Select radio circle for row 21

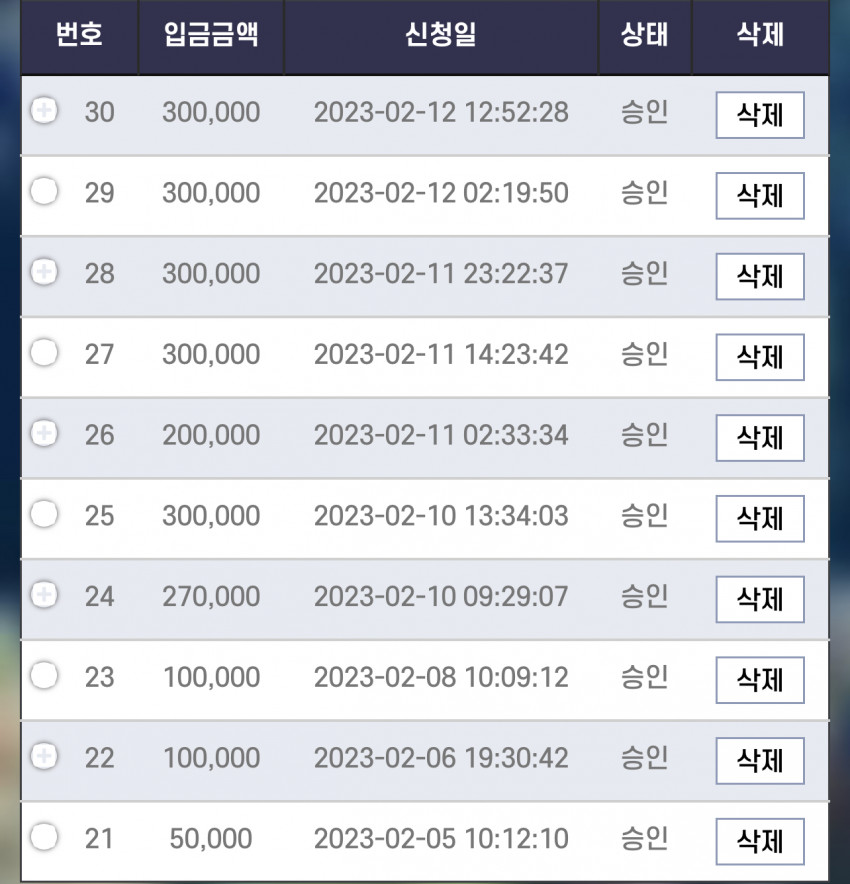click(44, 836)
